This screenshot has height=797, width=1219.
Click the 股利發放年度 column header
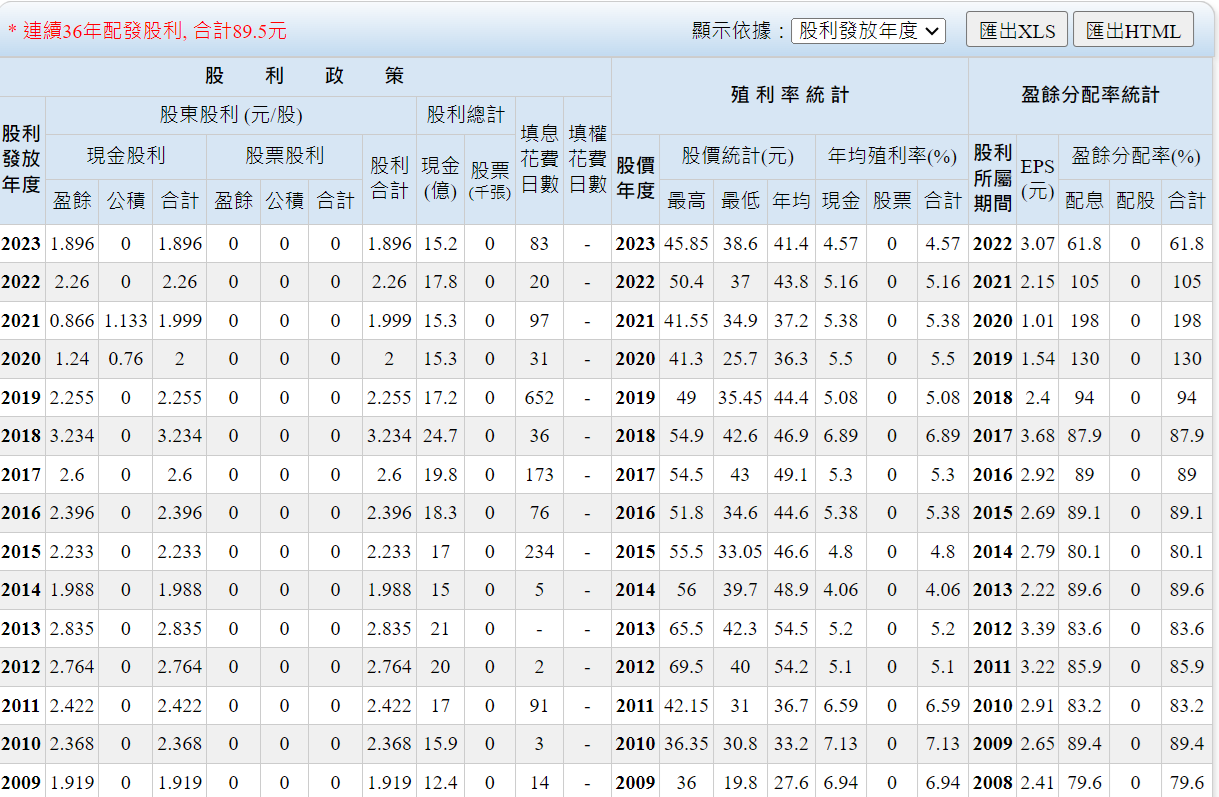(22, 160)
